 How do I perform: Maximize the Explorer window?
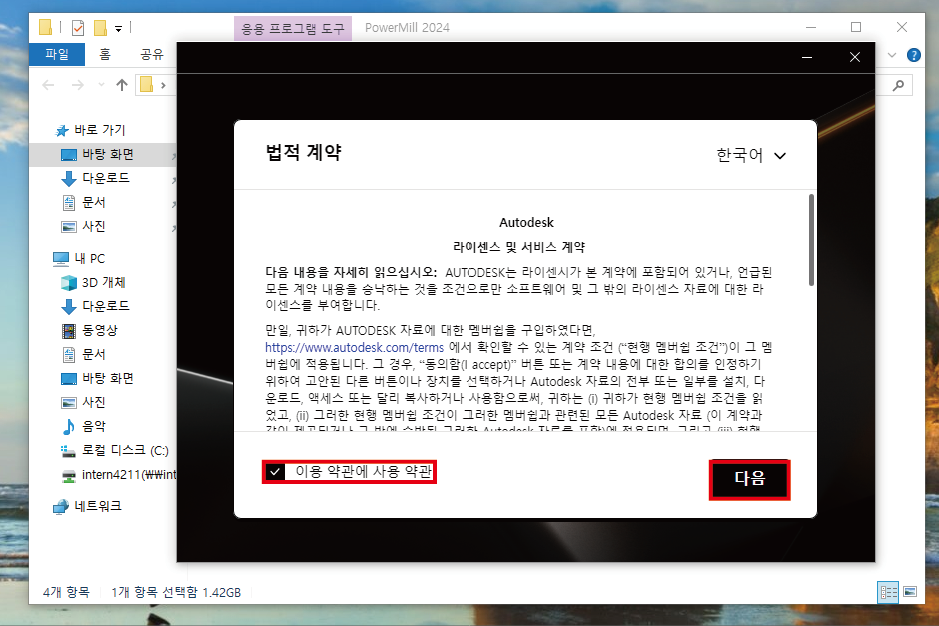click(856, 28)
